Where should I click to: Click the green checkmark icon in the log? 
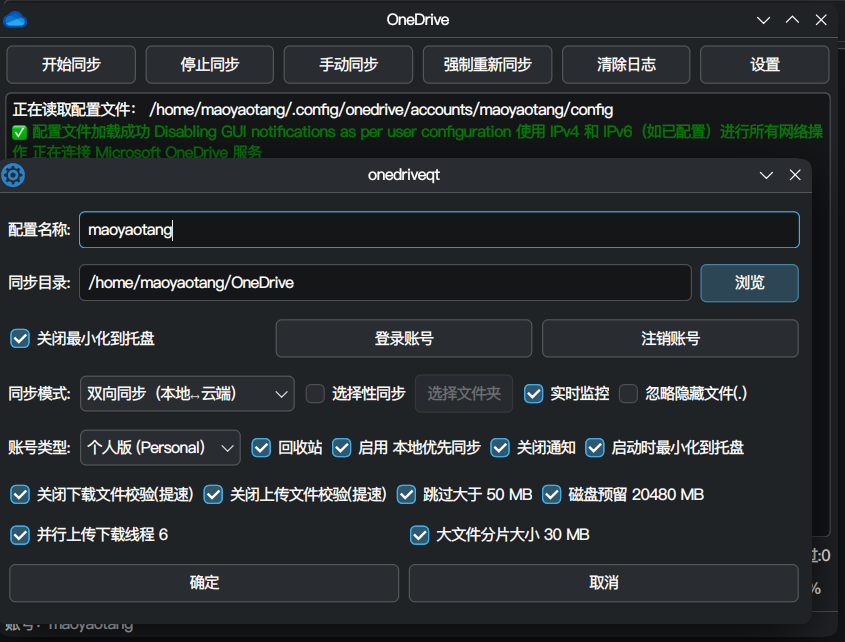19,132
